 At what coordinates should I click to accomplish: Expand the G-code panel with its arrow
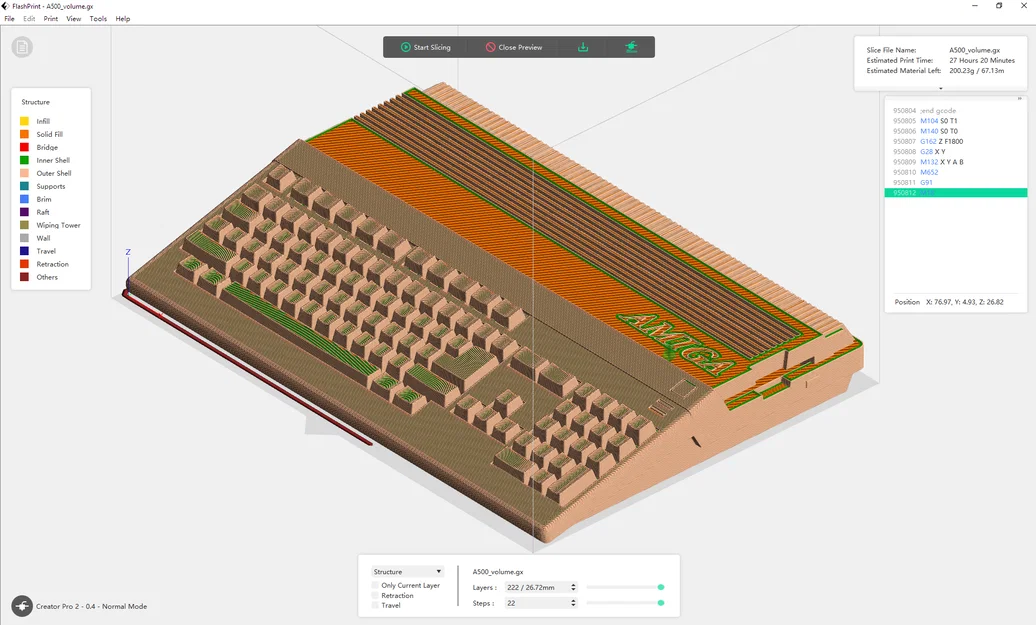[x=1020, y=97]
